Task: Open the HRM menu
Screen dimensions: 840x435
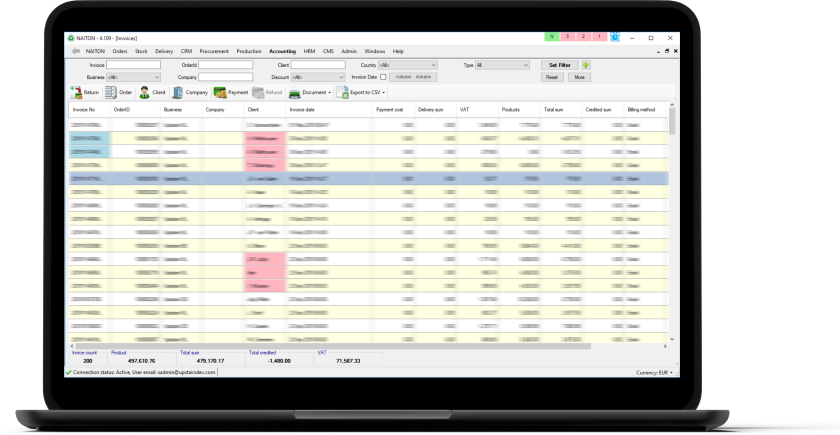Action: (x=309, y=51)
